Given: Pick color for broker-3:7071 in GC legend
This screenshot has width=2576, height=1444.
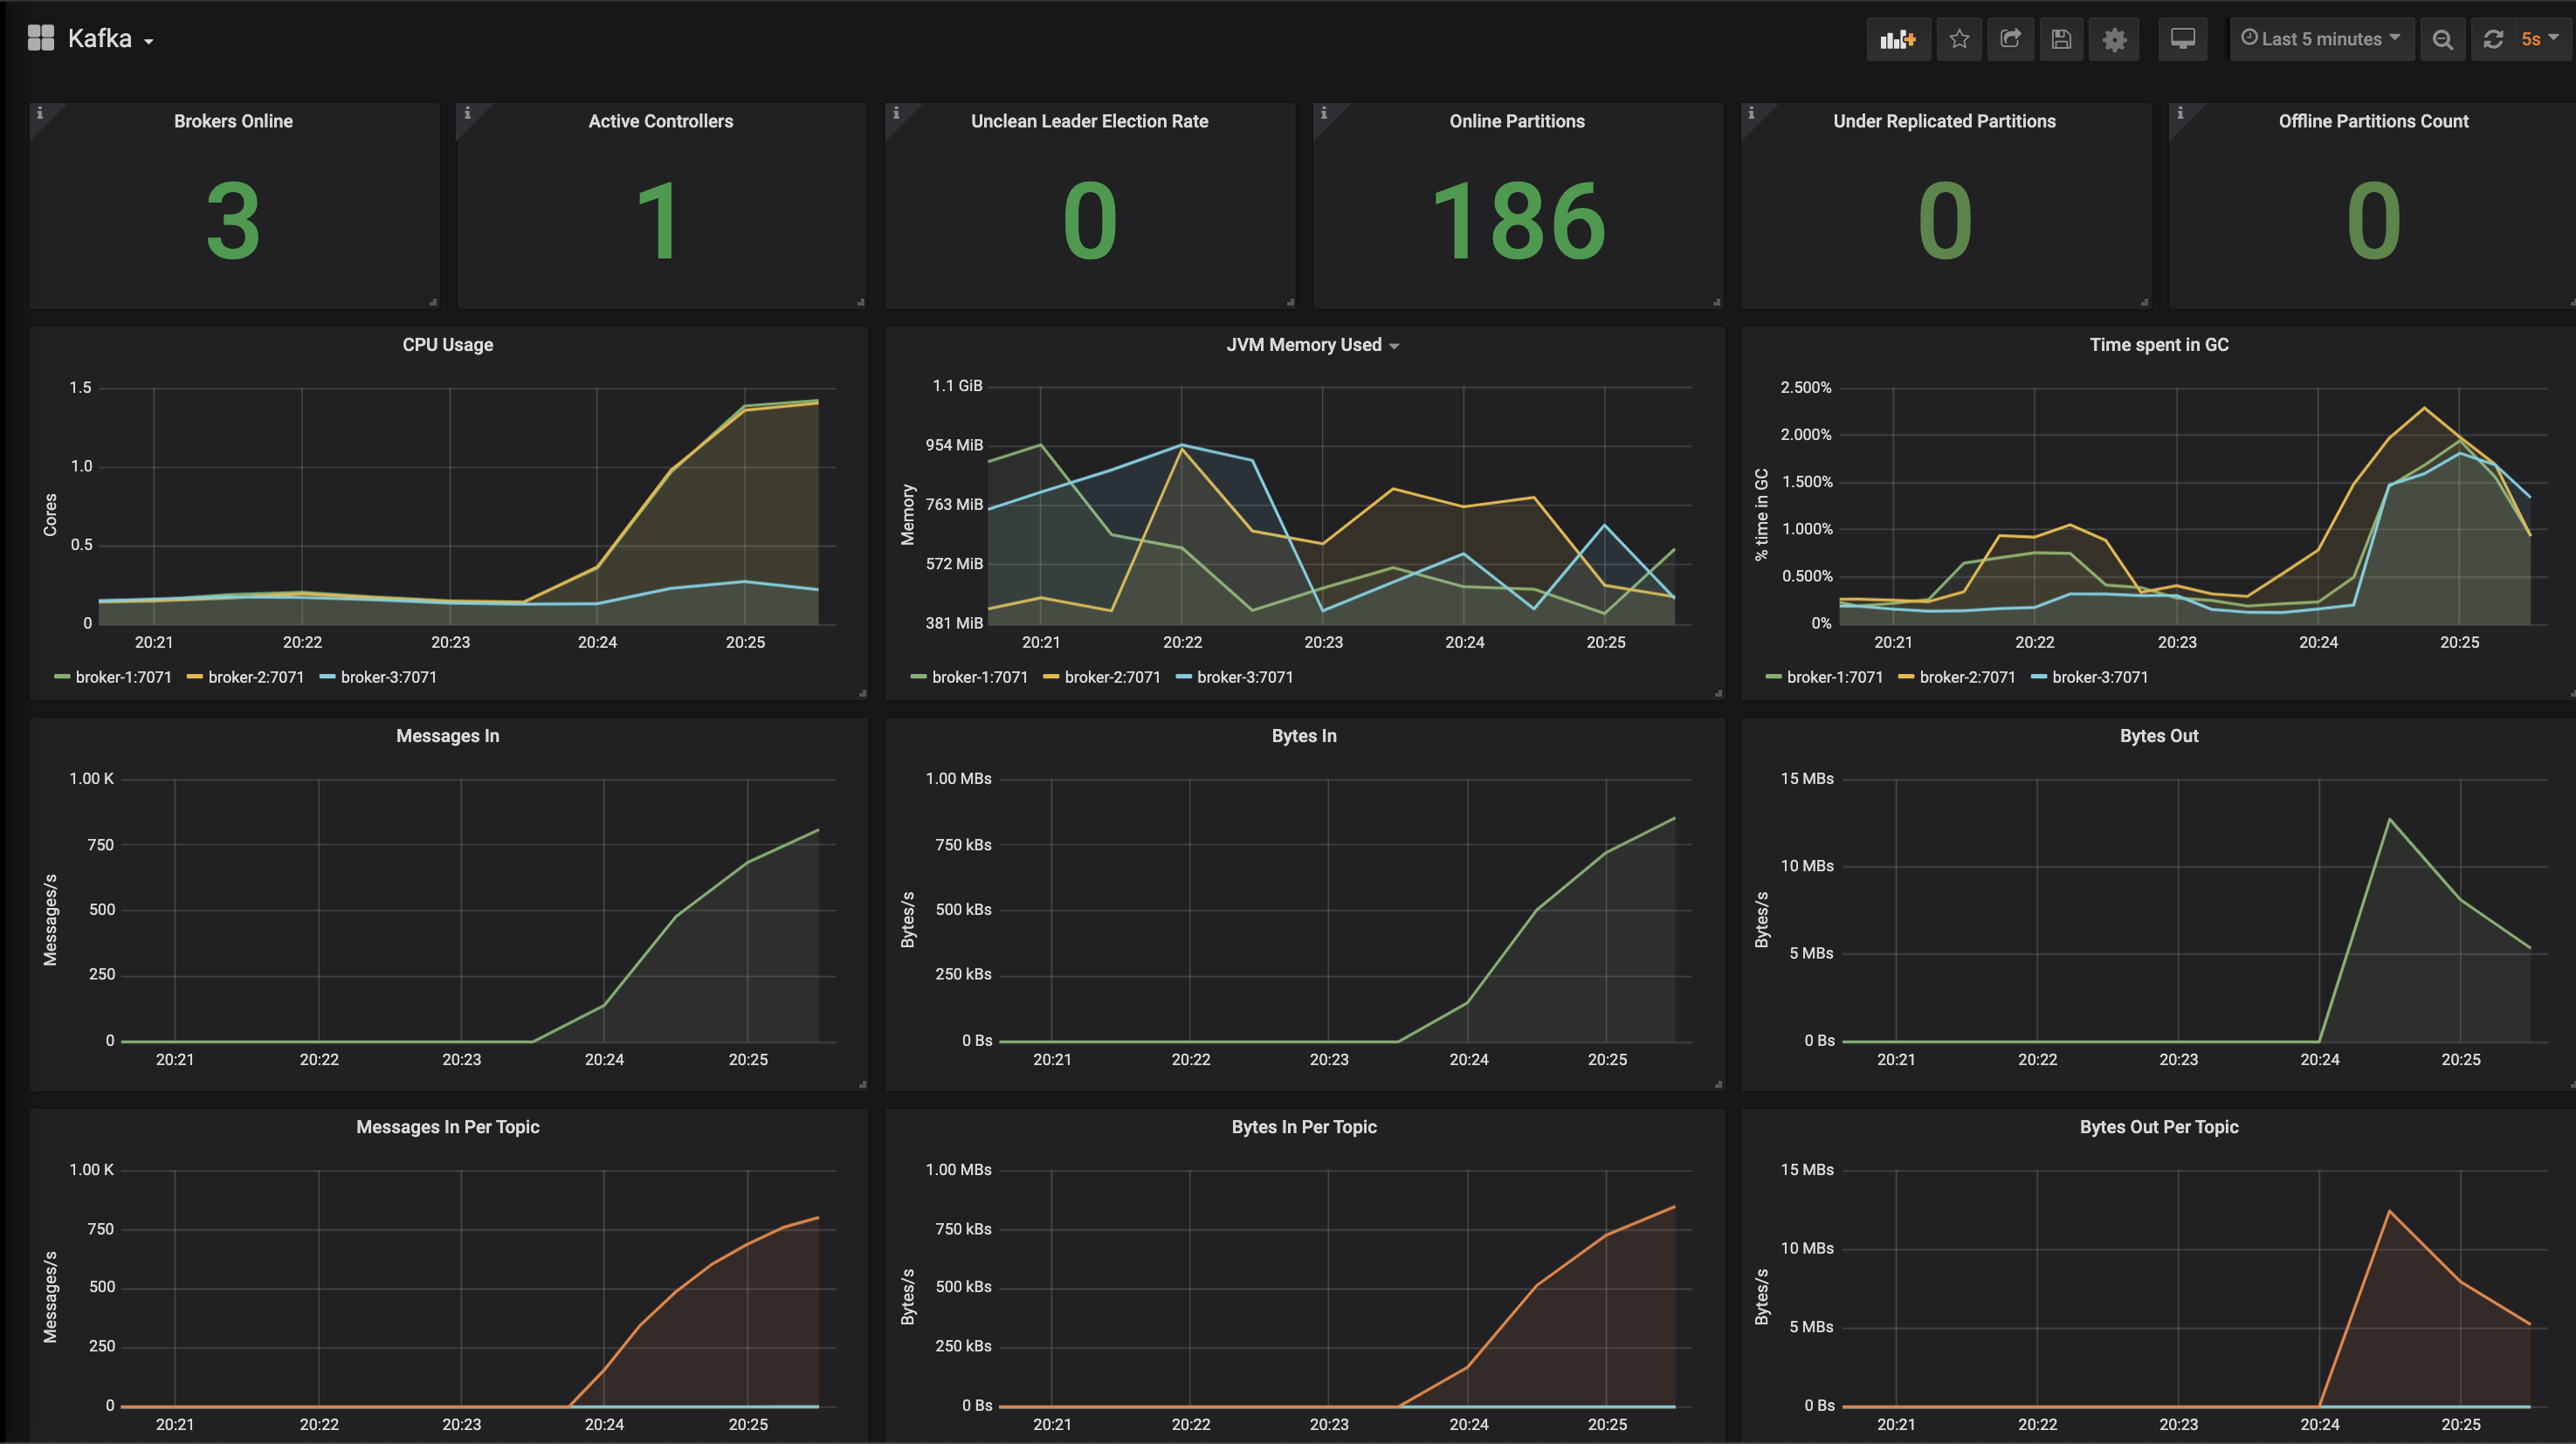Looking at the screenshot, I should tap(2039, 677).
